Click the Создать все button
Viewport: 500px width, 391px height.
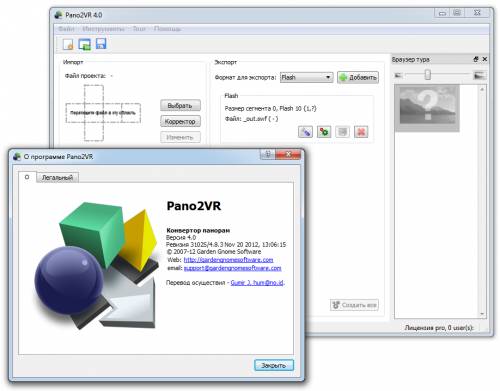[x=354, y=305]
